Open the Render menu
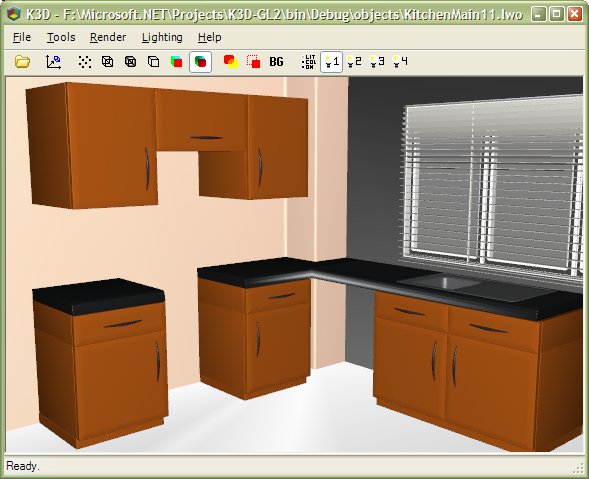 [x=108, y=37]
